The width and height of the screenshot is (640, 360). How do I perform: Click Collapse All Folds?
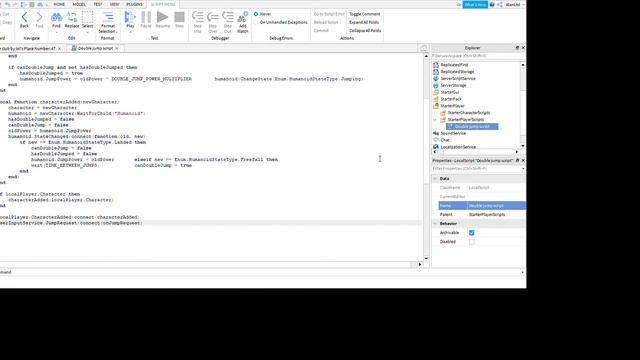click(365, 31)
